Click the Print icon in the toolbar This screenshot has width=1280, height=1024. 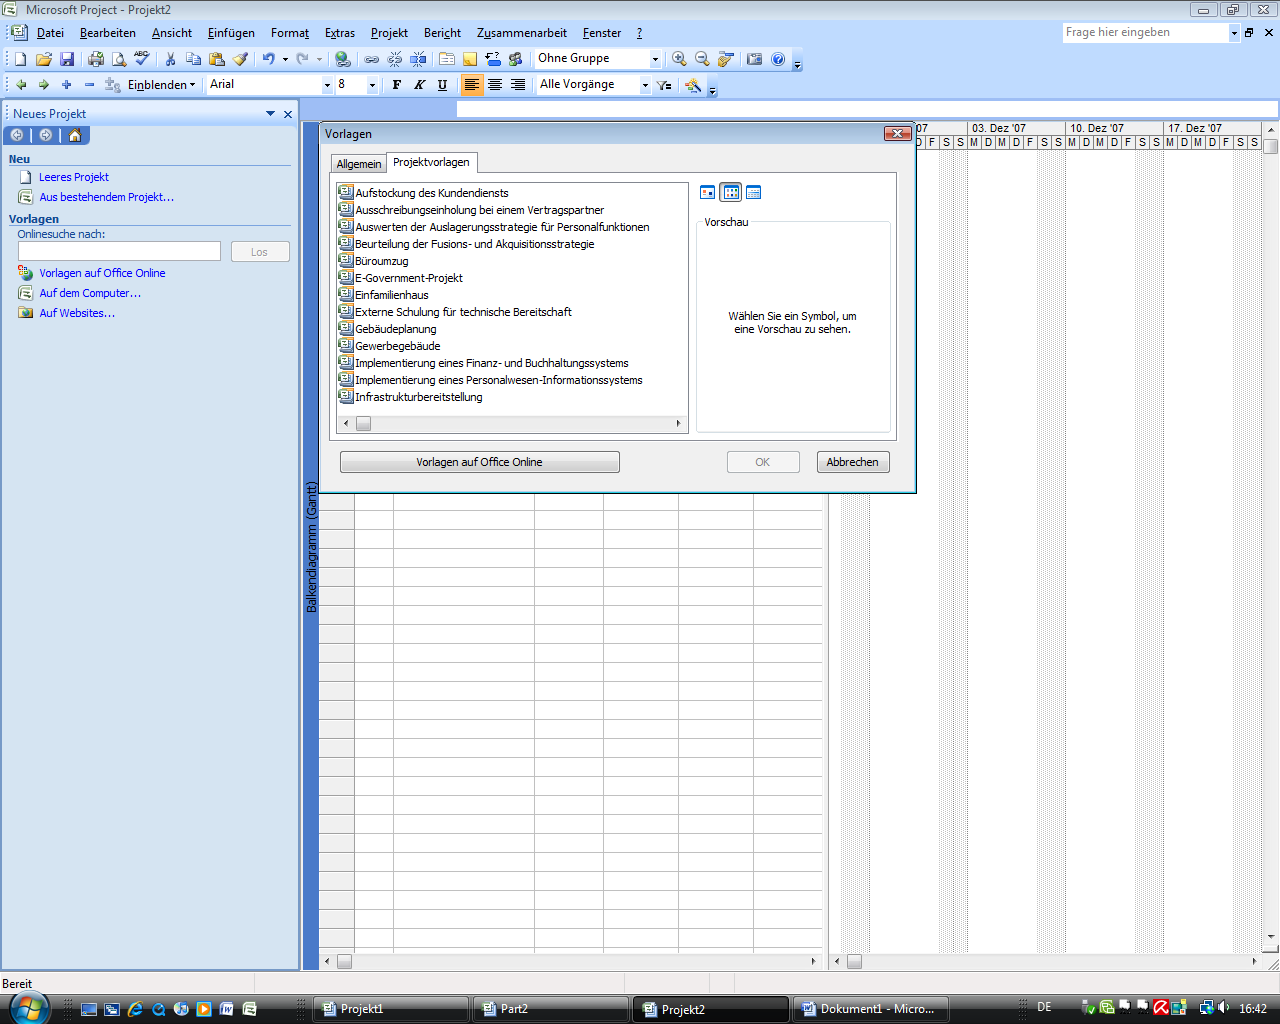pos(96,59)
